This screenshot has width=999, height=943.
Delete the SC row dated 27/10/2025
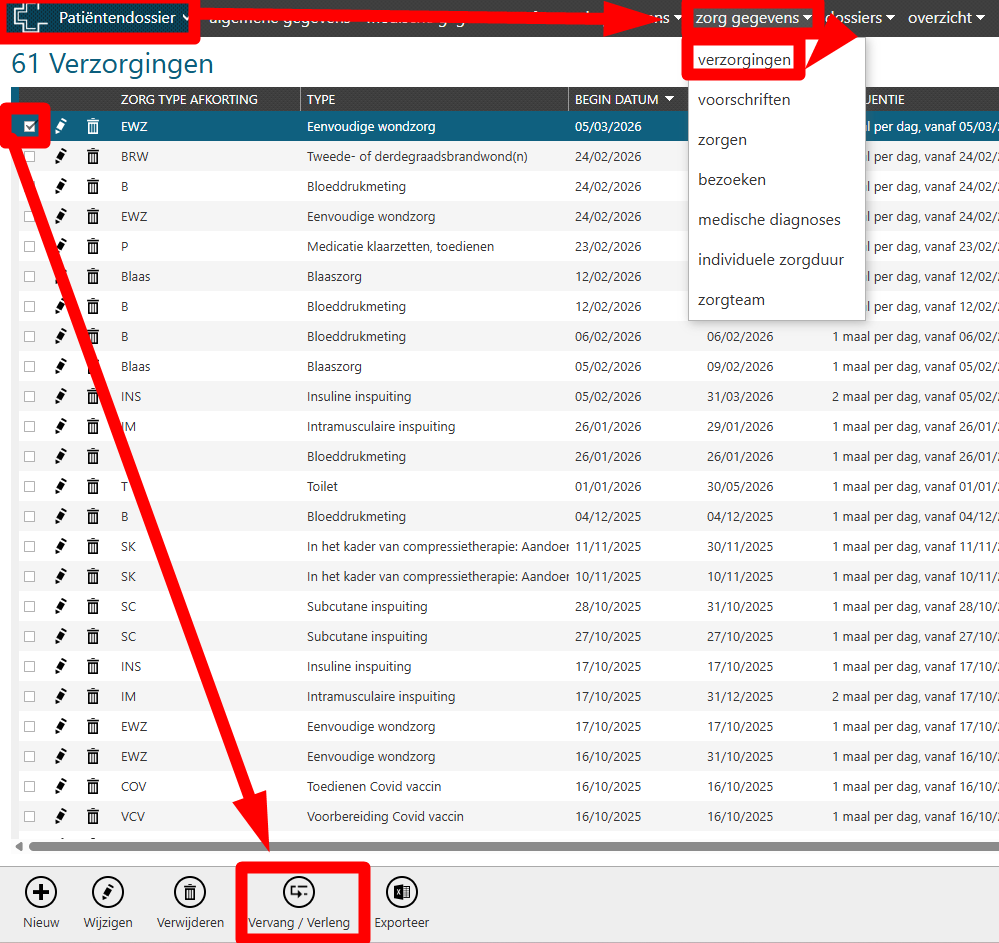tap(93, 636)
